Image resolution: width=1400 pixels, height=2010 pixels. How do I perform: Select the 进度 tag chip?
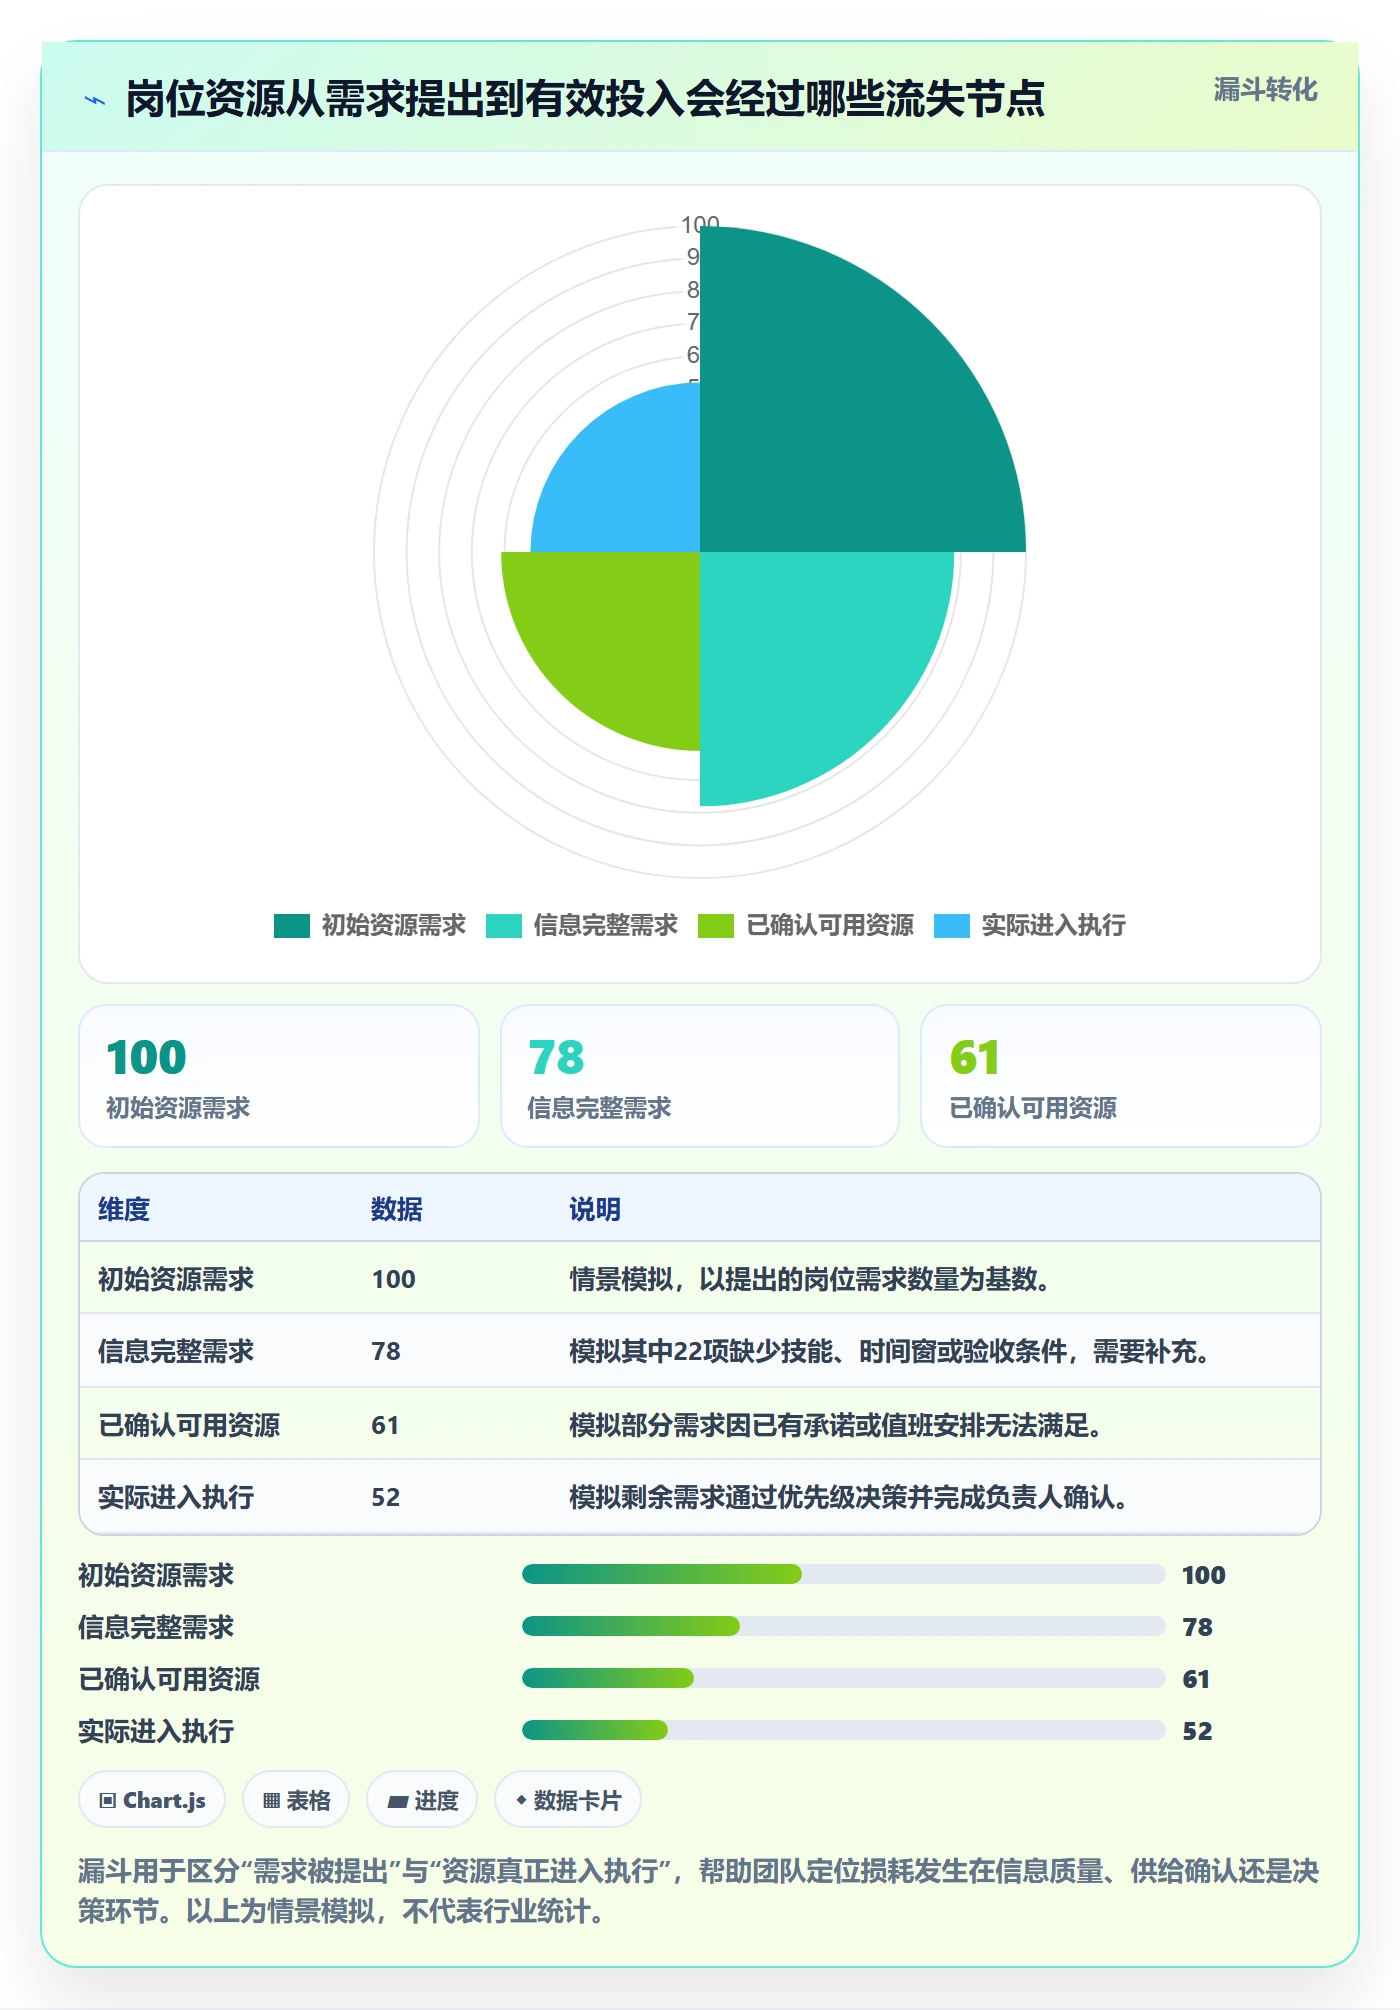click(422, 1799)
